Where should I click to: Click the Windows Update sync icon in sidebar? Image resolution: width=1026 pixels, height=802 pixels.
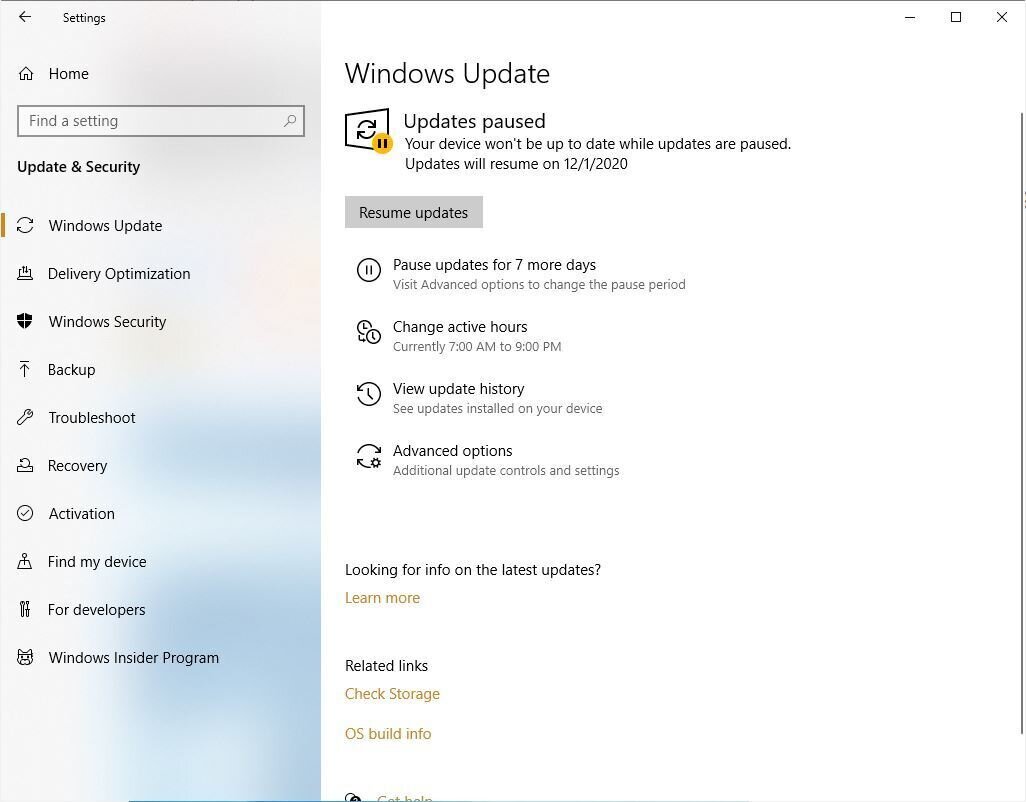[25, 226]
